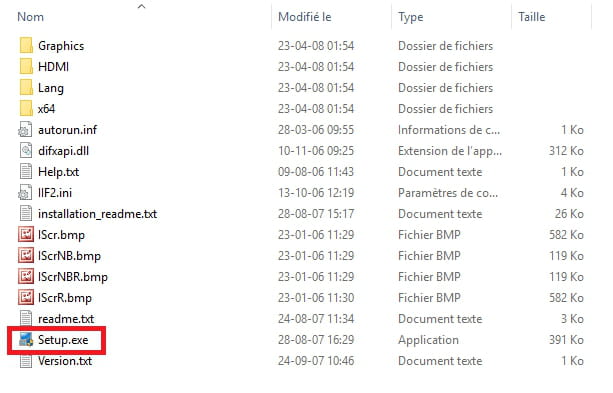Select the installation_readme.txt file name

[x=97, y=214]
